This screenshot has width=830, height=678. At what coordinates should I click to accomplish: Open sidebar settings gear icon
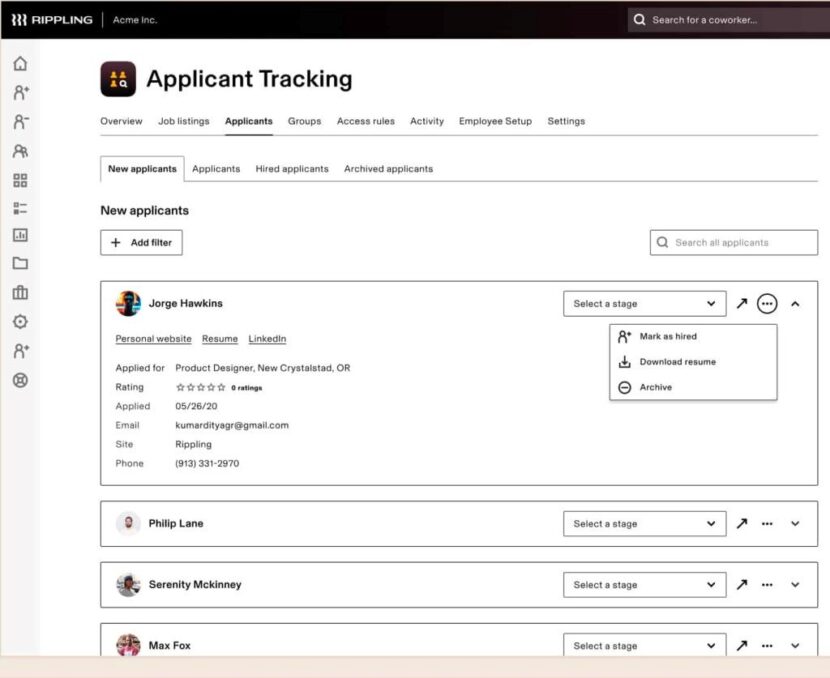[x=19, y=322]
